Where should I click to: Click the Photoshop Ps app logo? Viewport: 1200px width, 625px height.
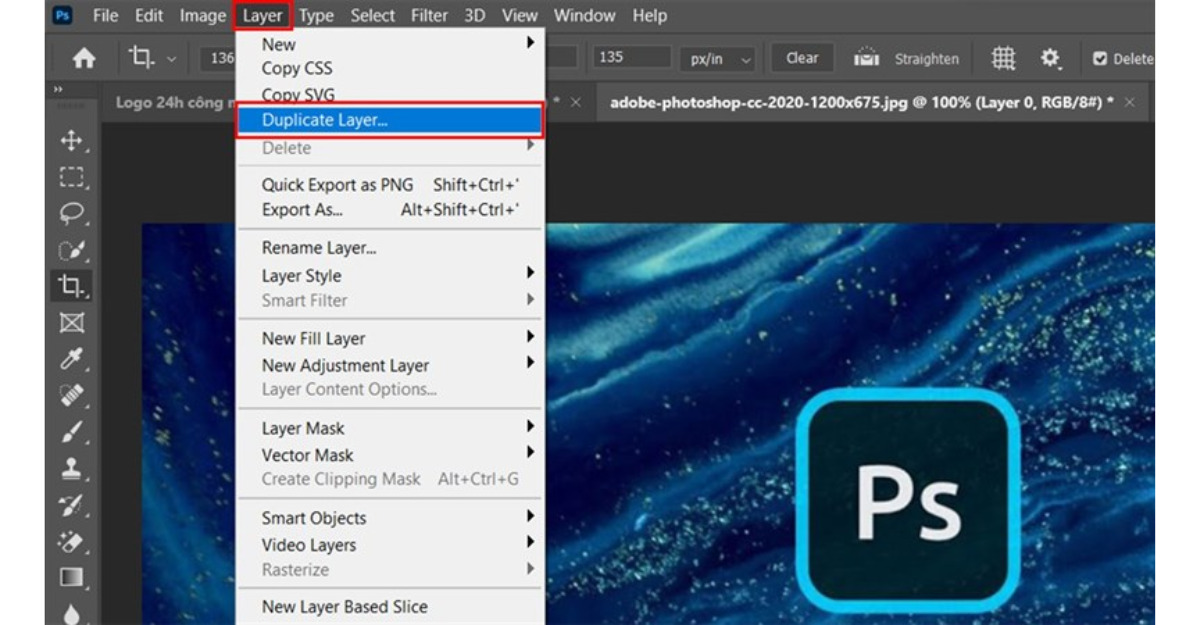coord(62,16)
